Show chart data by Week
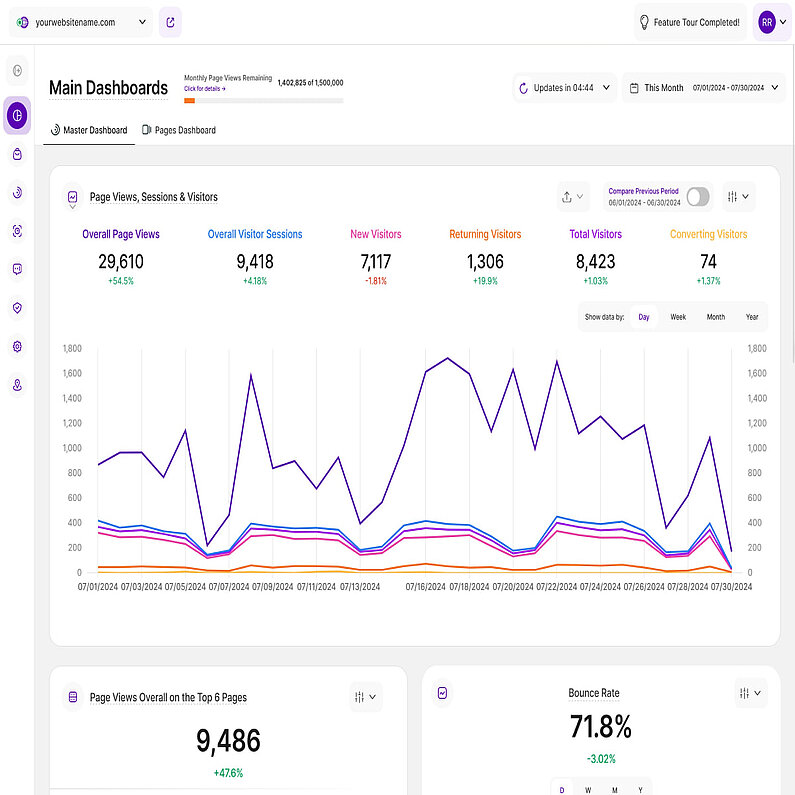 click(x=678, y=317)
